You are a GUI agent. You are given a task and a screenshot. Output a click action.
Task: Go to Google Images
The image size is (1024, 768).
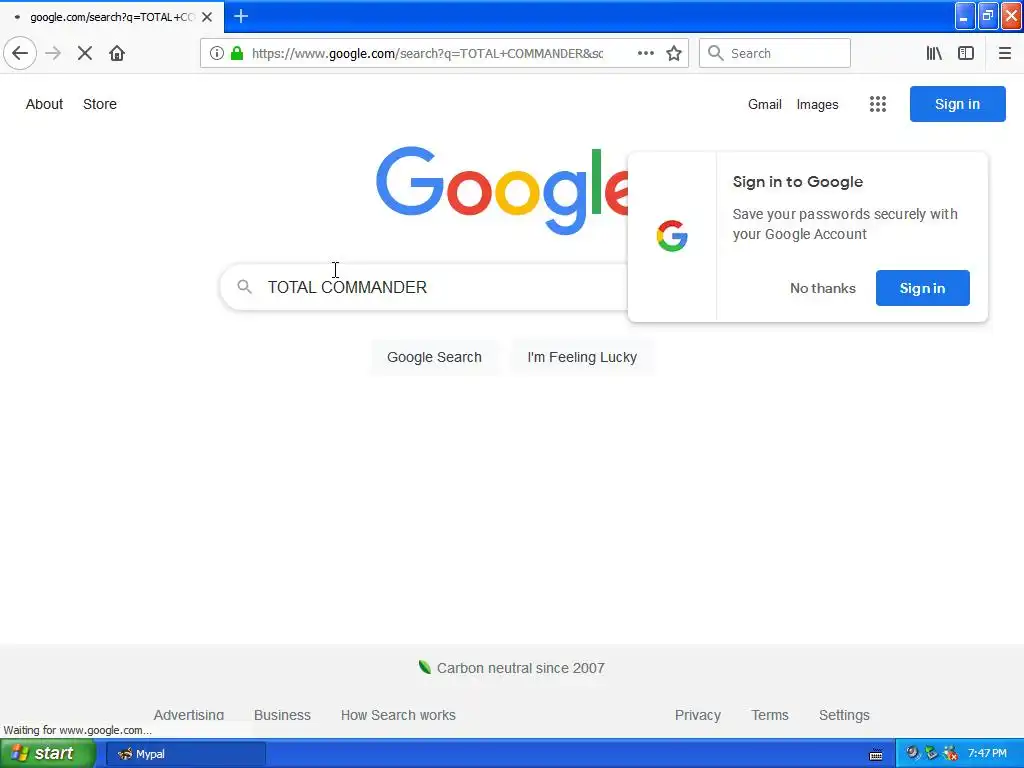[x=817, y=104]
